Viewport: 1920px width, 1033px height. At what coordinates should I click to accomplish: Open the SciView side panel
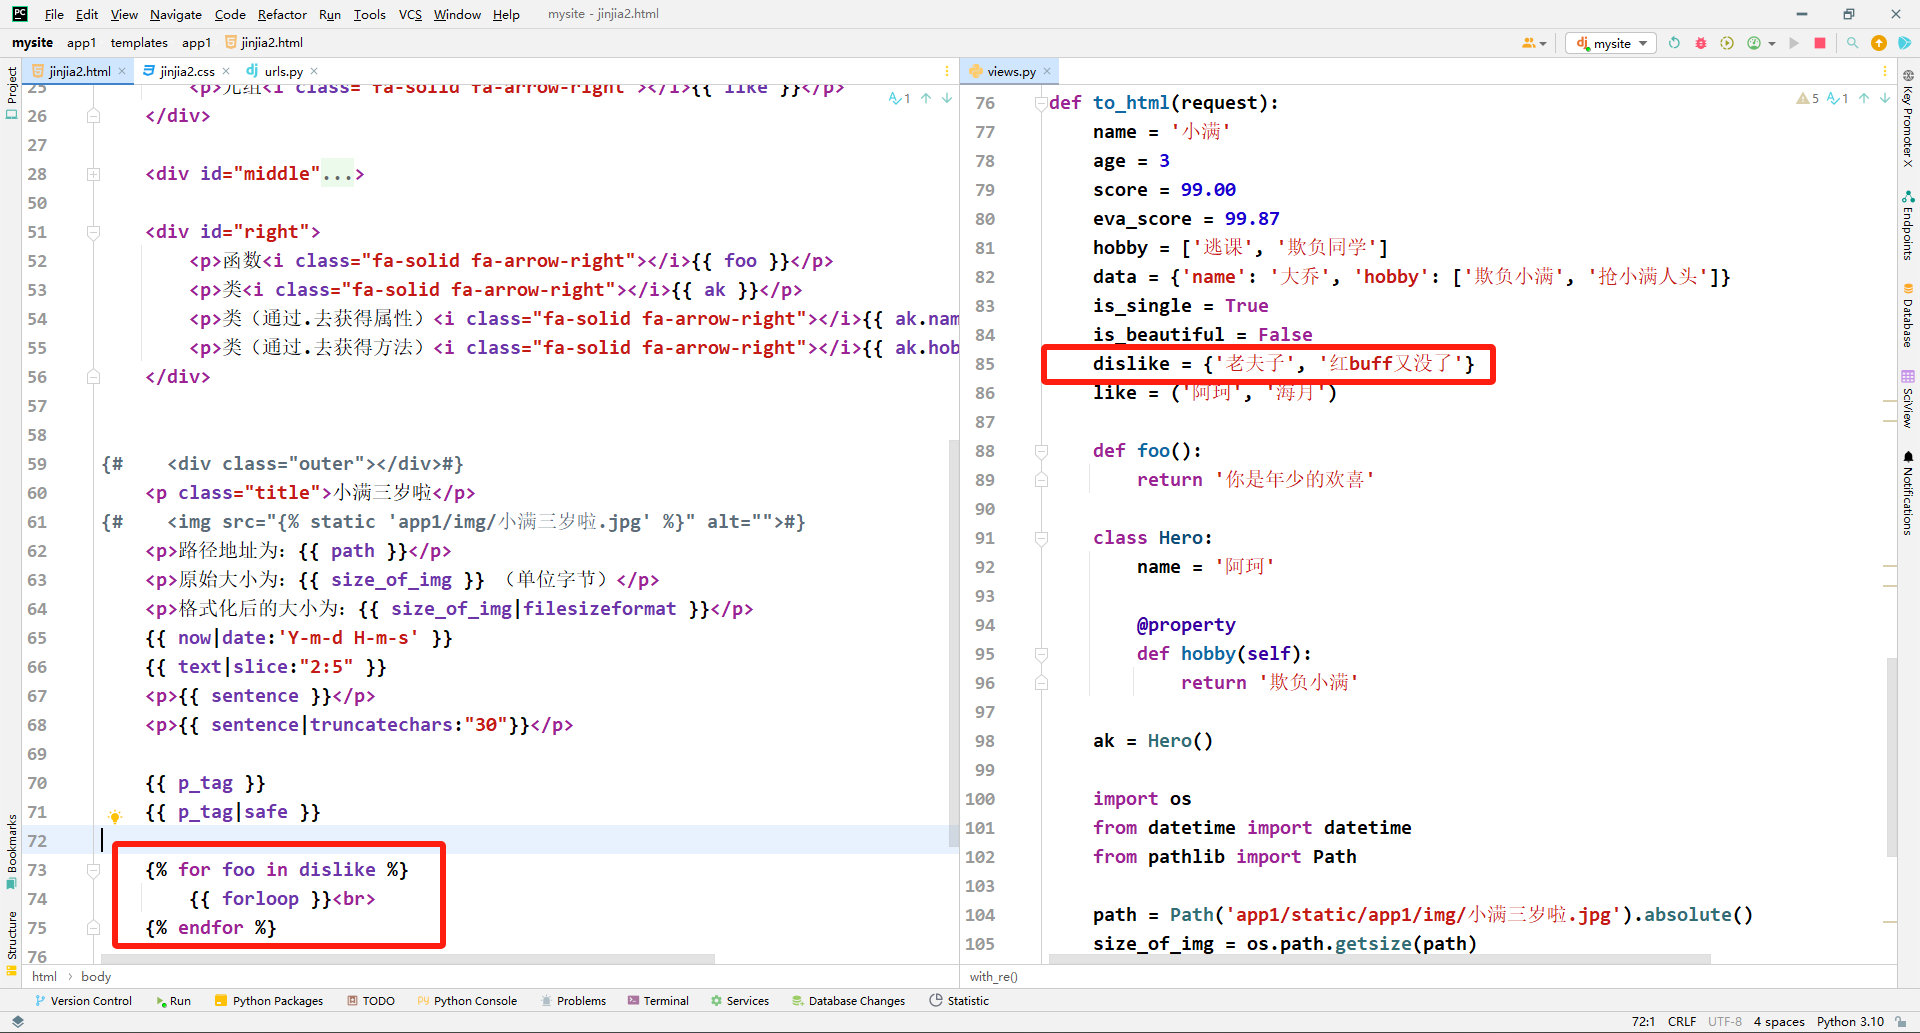point(1908,399)
